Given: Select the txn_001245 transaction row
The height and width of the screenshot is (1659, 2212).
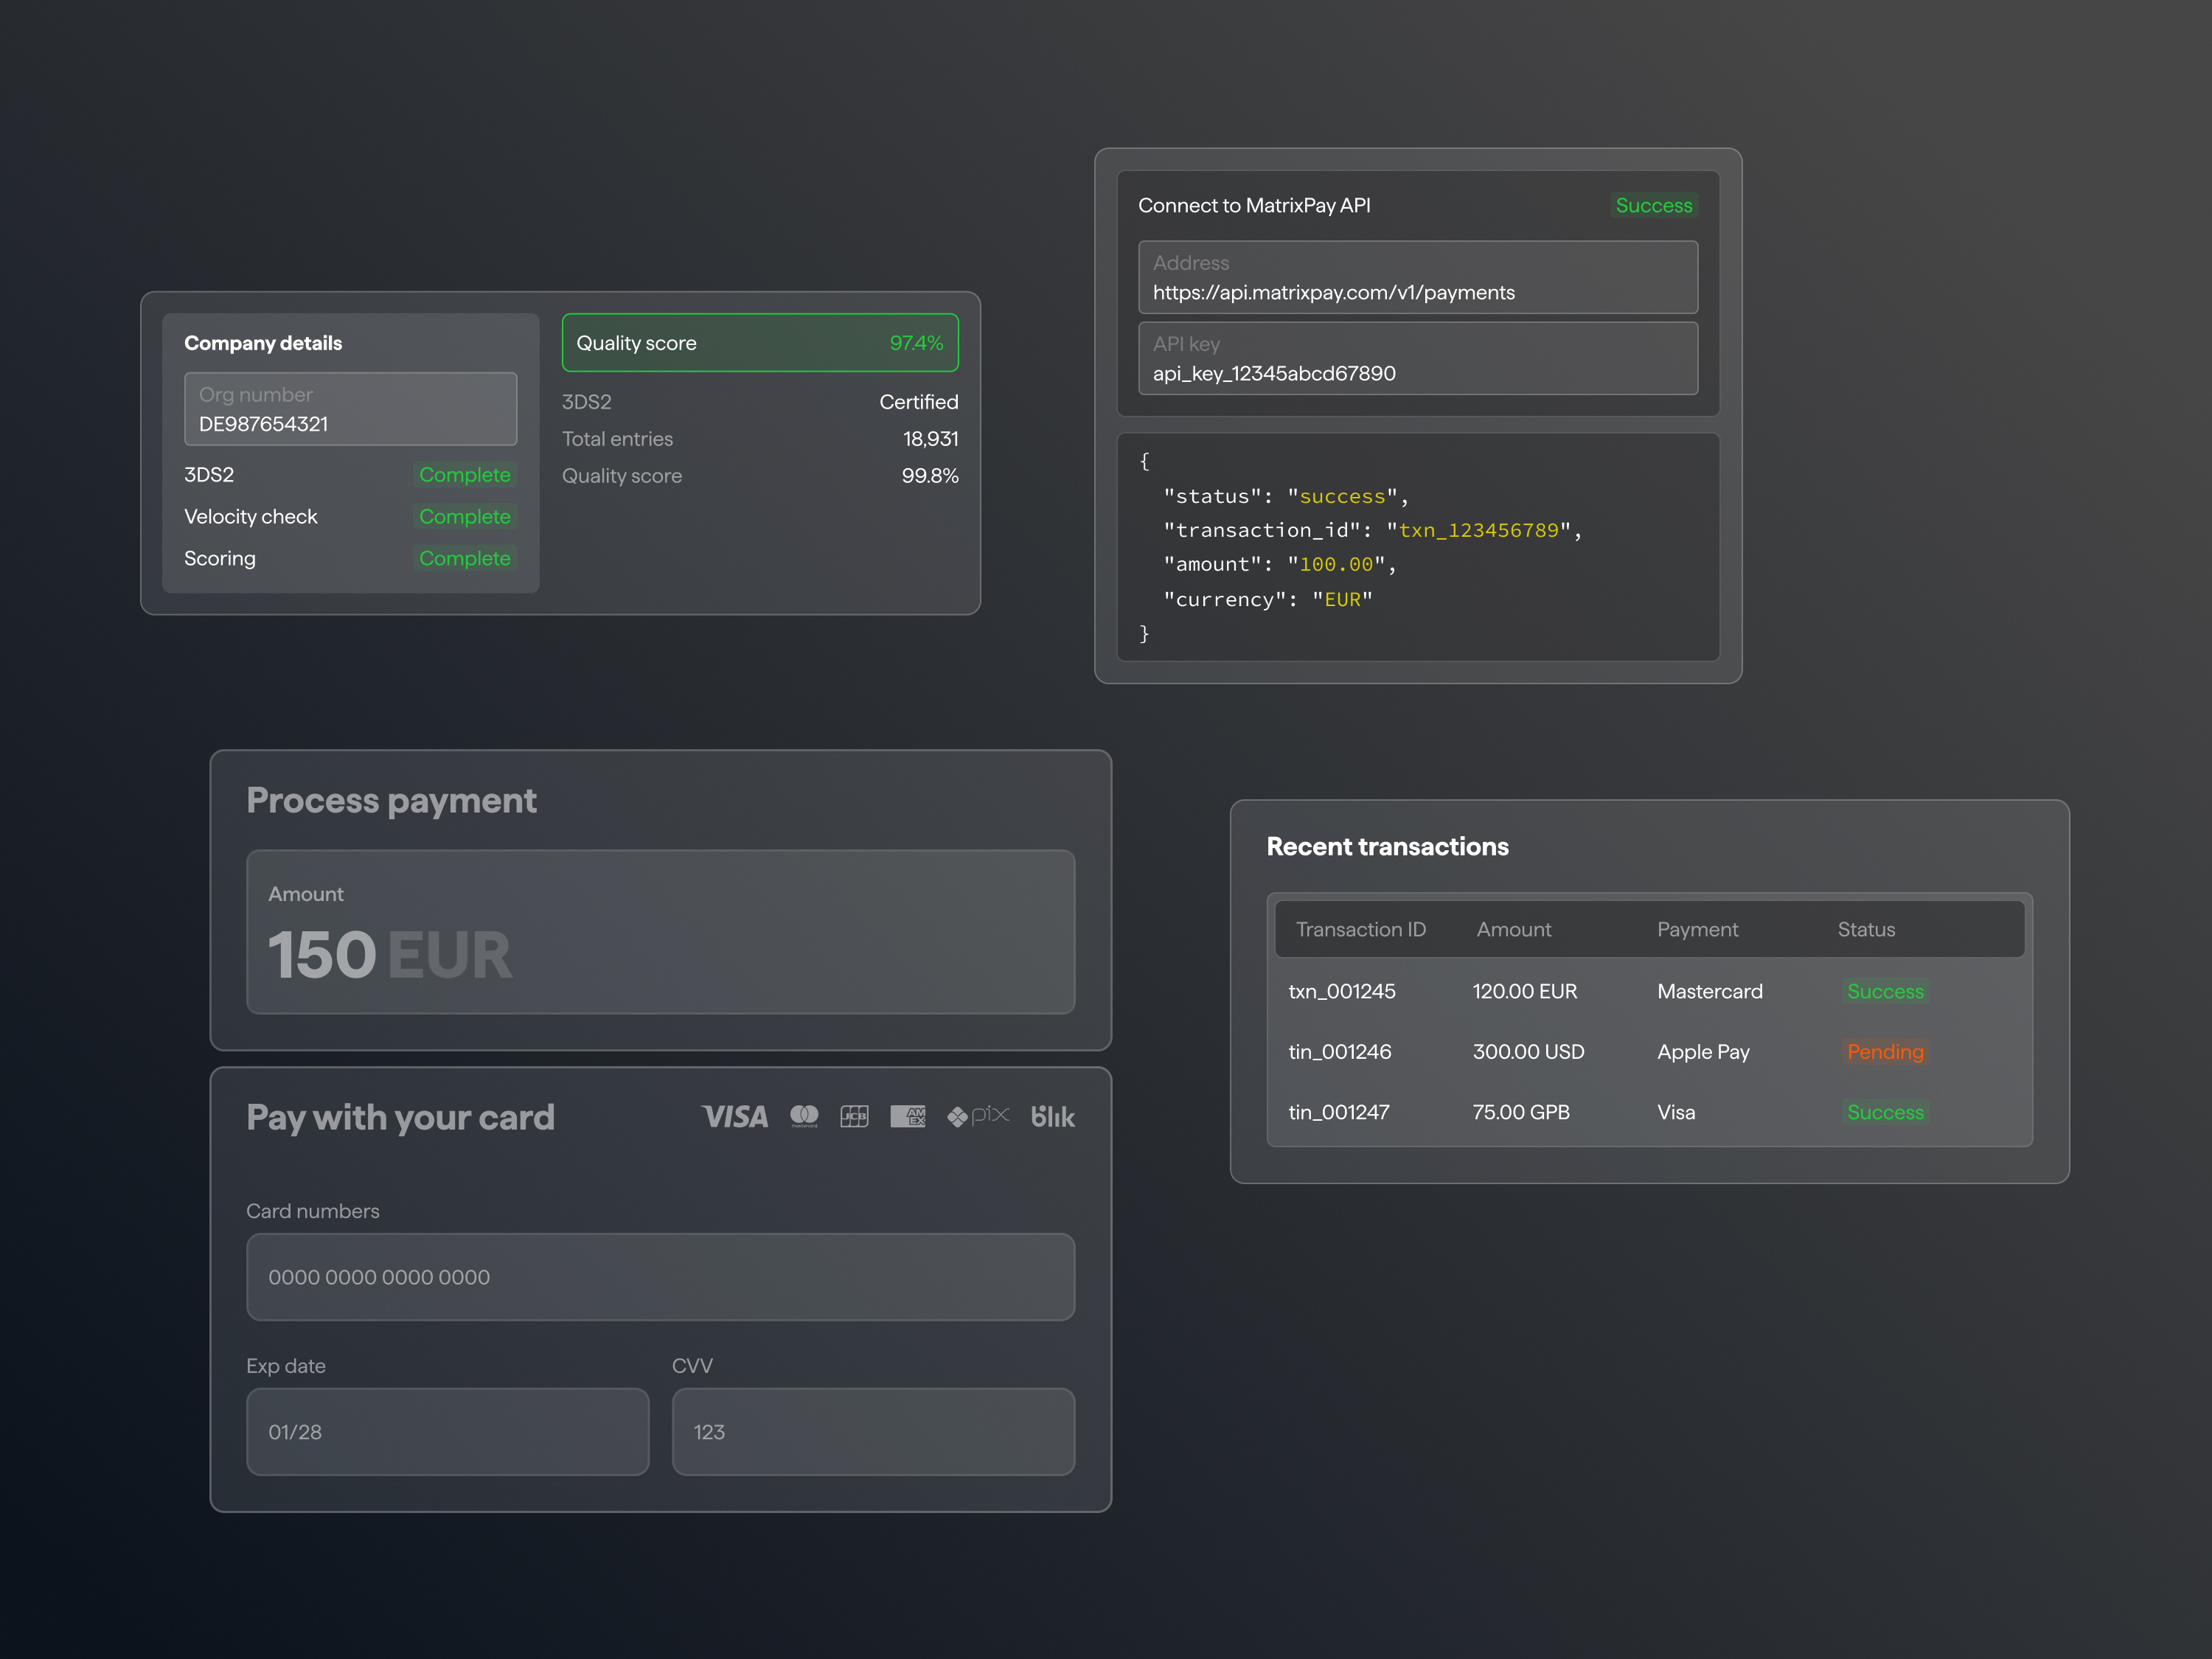Looking at the screenshot, I should tap(1648, 991).
